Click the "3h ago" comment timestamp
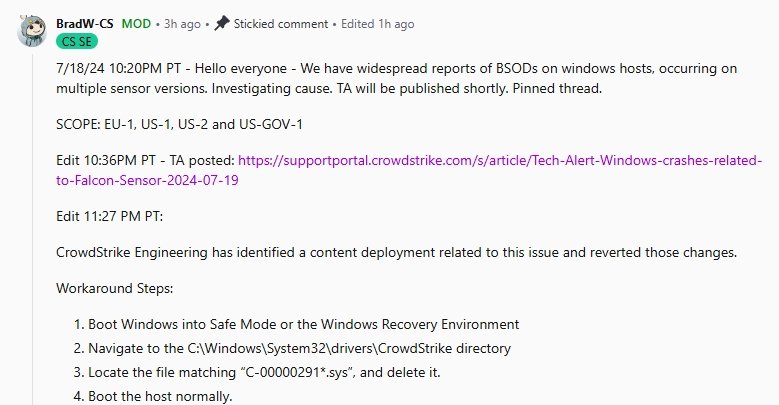This screenshot has width=779, height=405. pyautogui.click(x=182, y=23)
